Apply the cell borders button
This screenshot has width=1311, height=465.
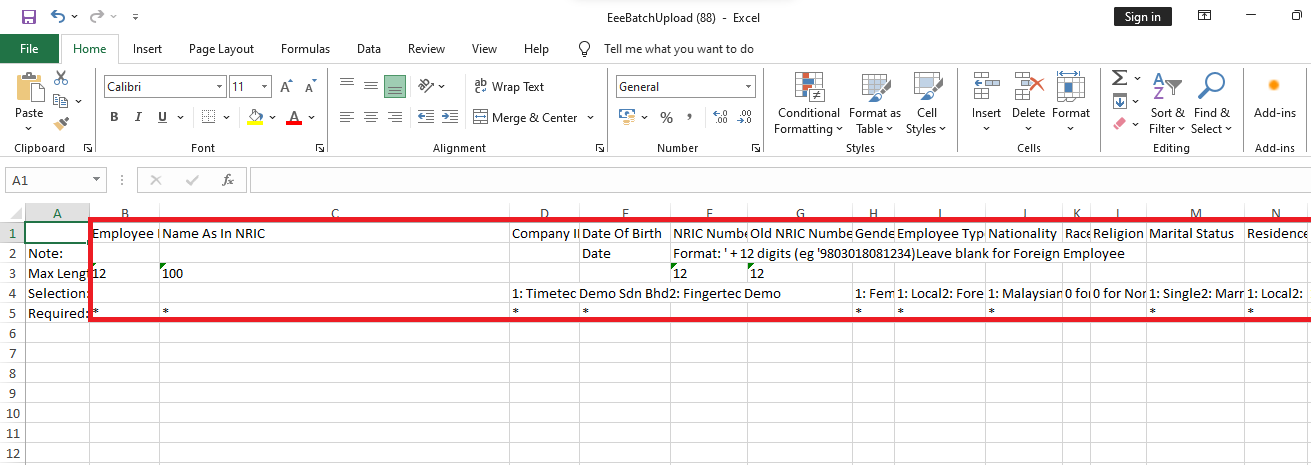pos(208,117)
